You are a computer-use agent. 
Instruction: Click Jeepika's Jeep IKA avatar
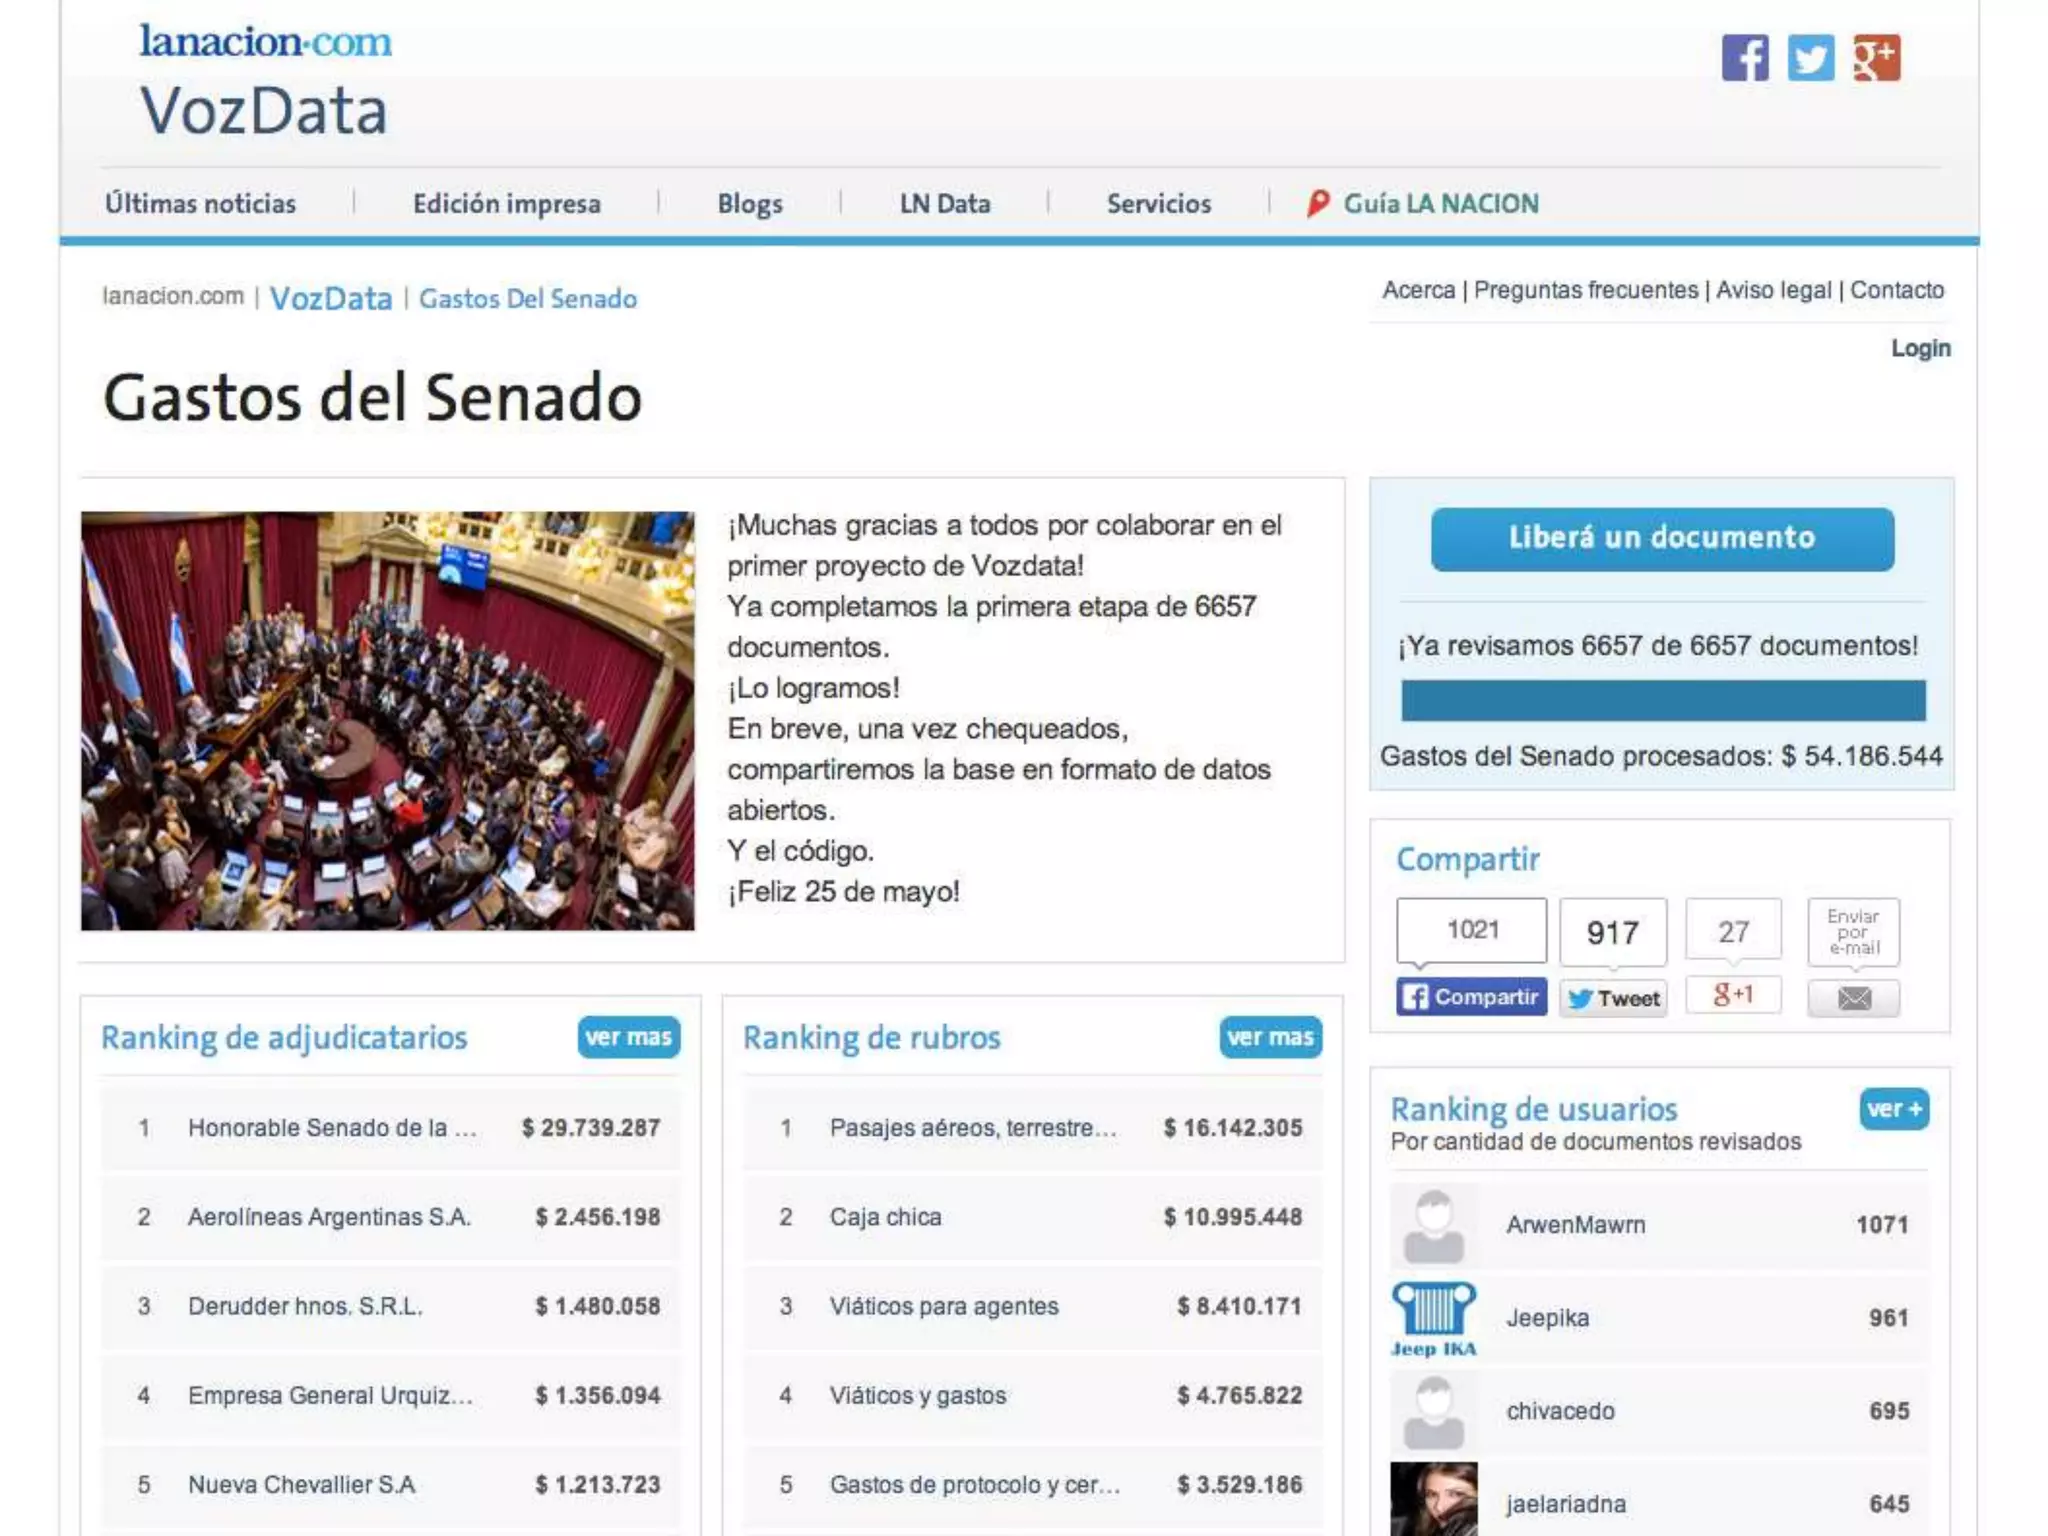(1433, 1318)
